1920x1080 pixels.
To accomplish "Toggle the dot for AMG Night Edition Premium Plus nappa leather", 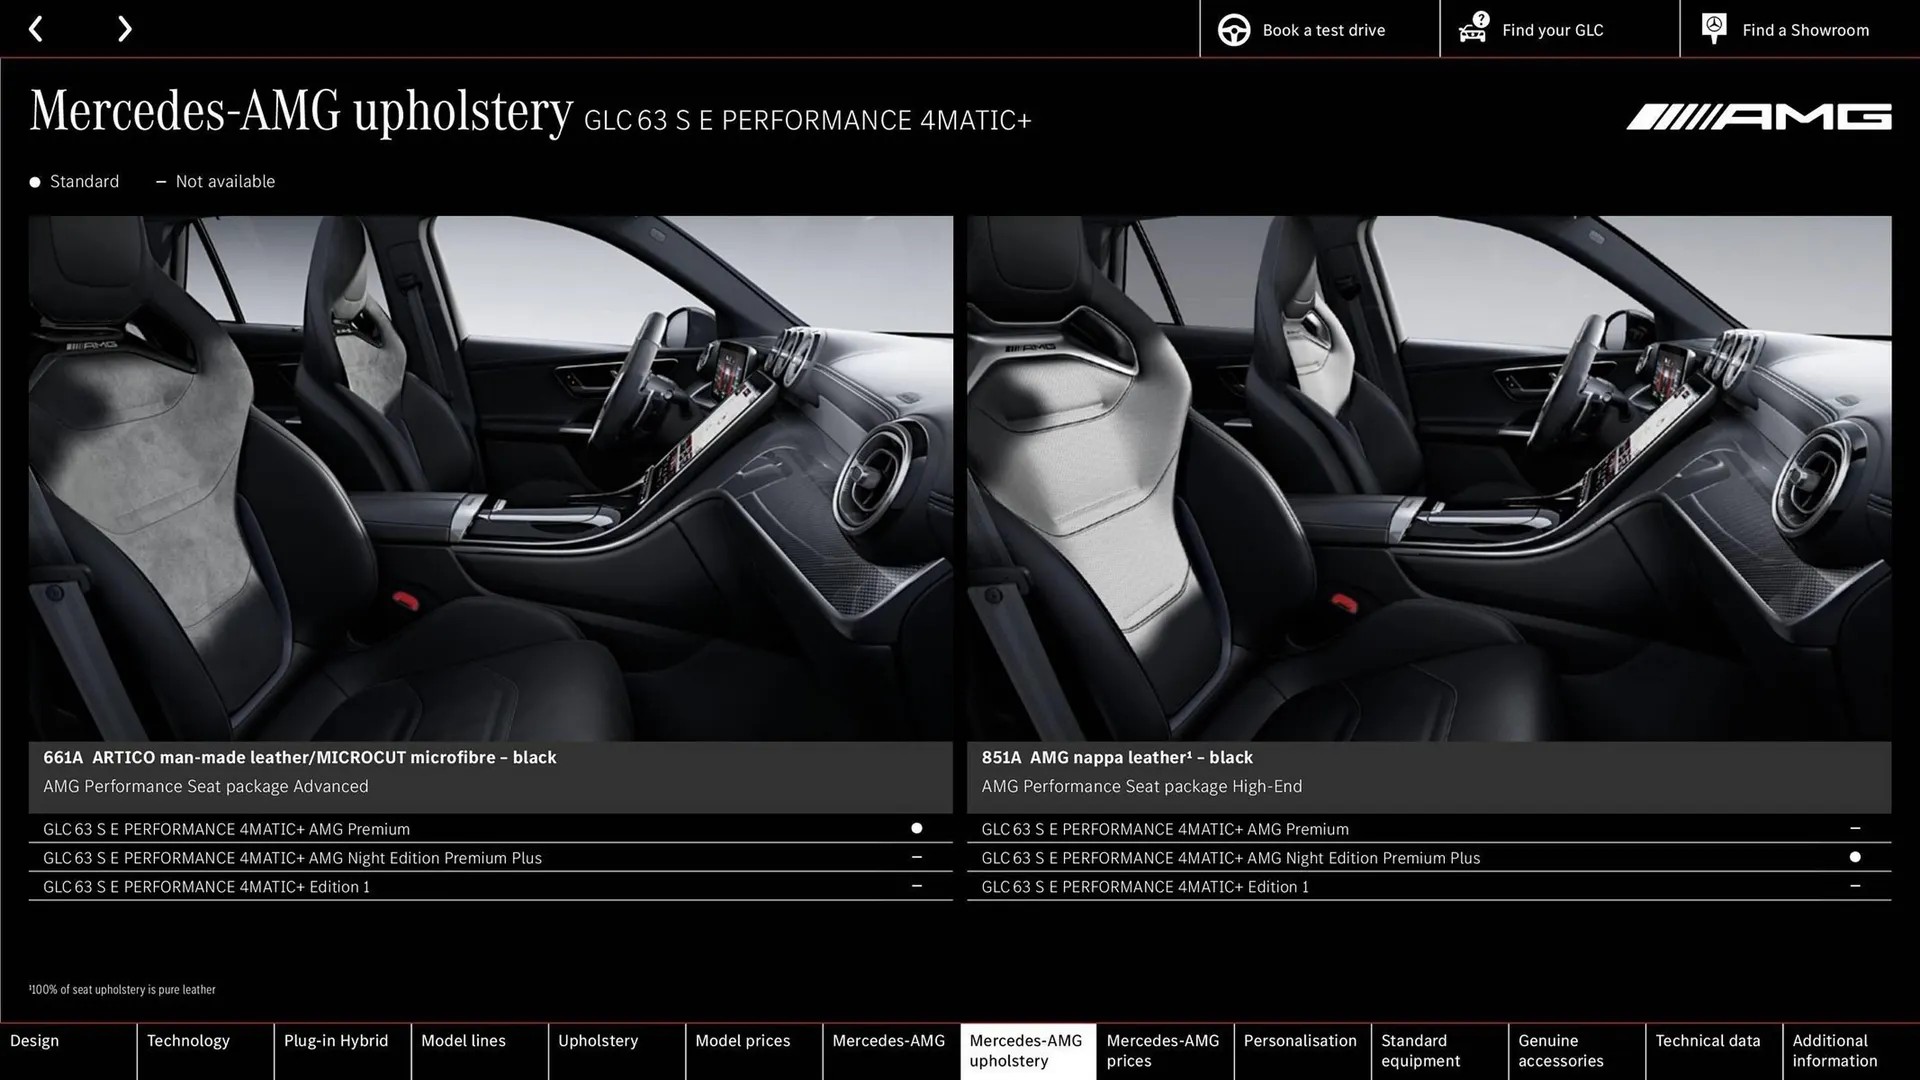I will (1855, 857).
